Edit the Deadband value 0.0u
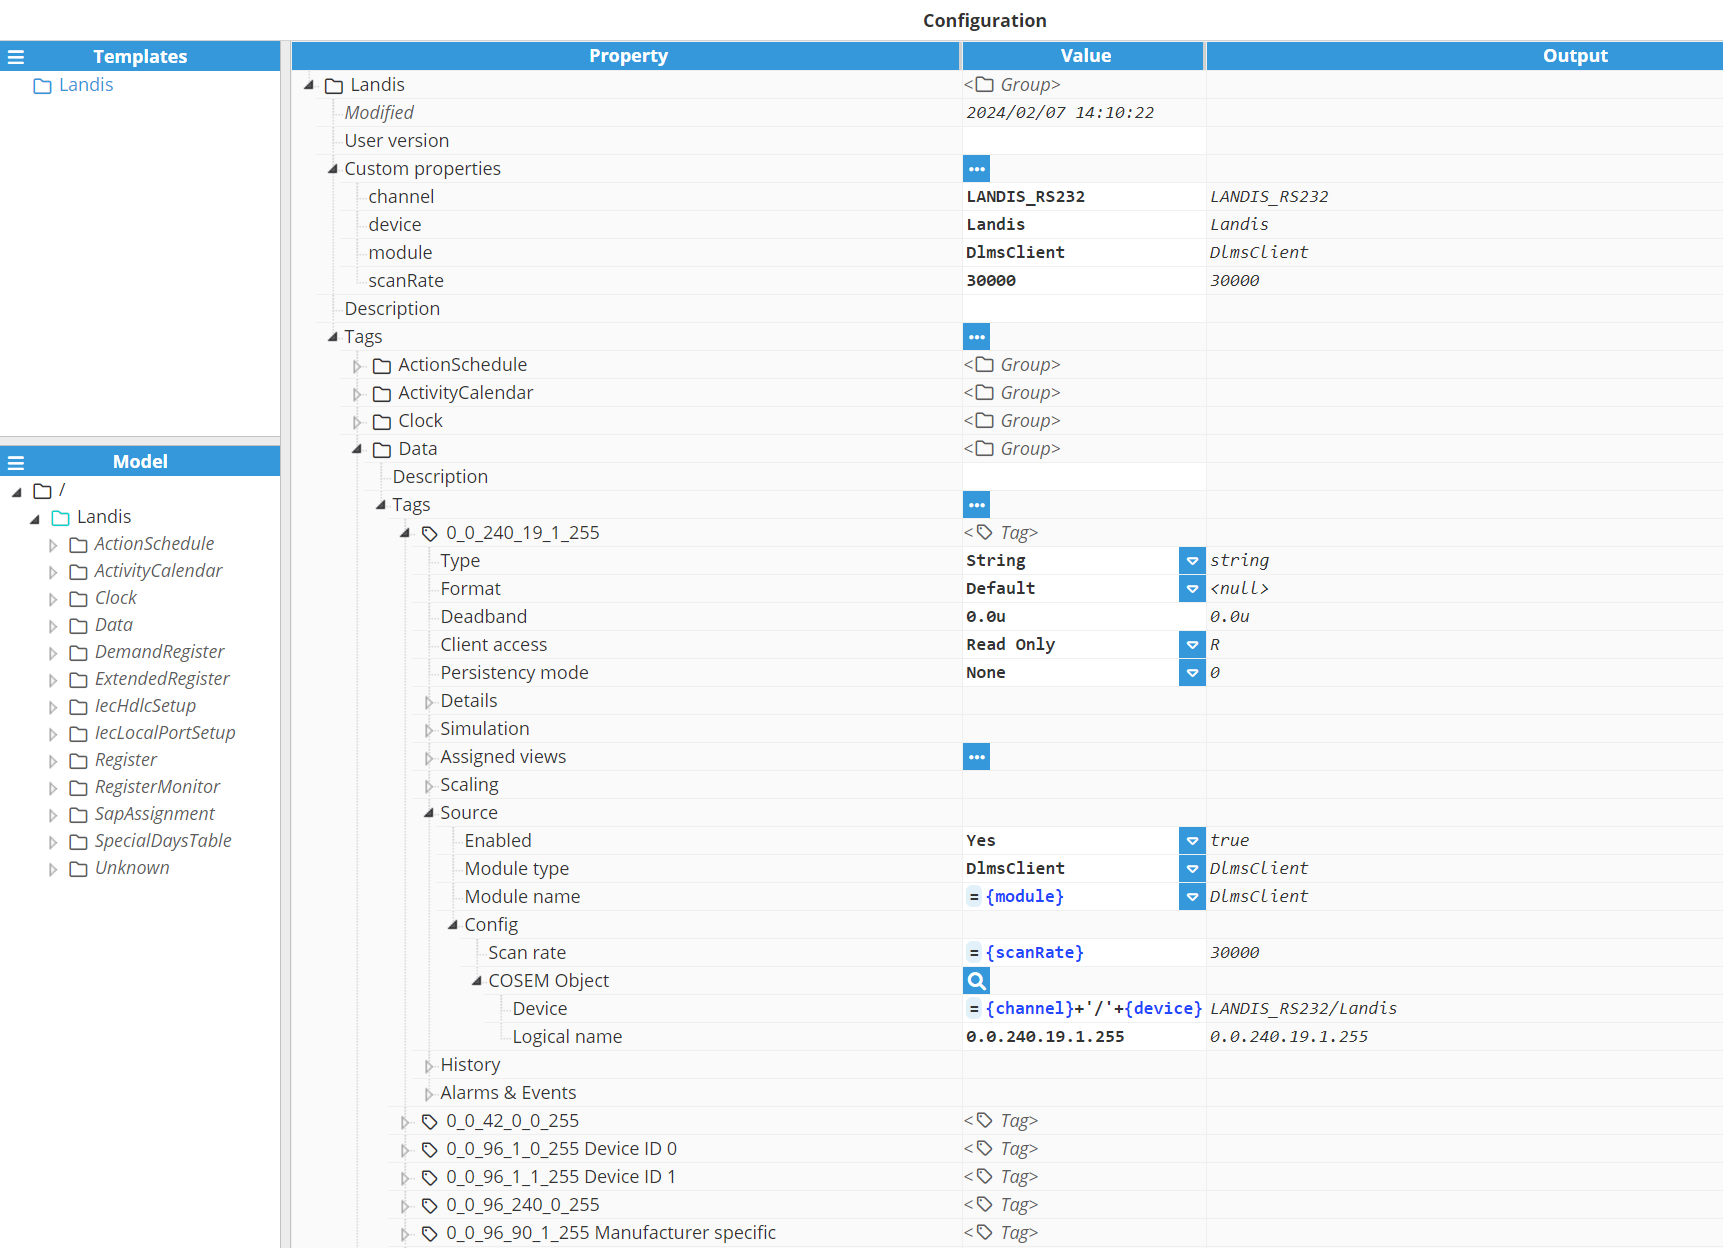 click(1084, 617)
